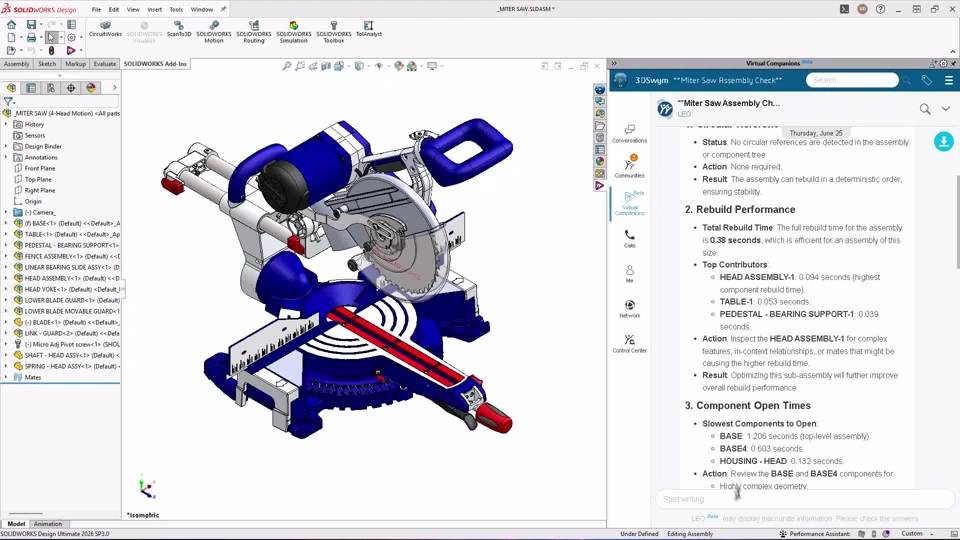The image size is (960, 540).
Task: Open Me in 3DSwym sidebar
Action: coord(629,274)
